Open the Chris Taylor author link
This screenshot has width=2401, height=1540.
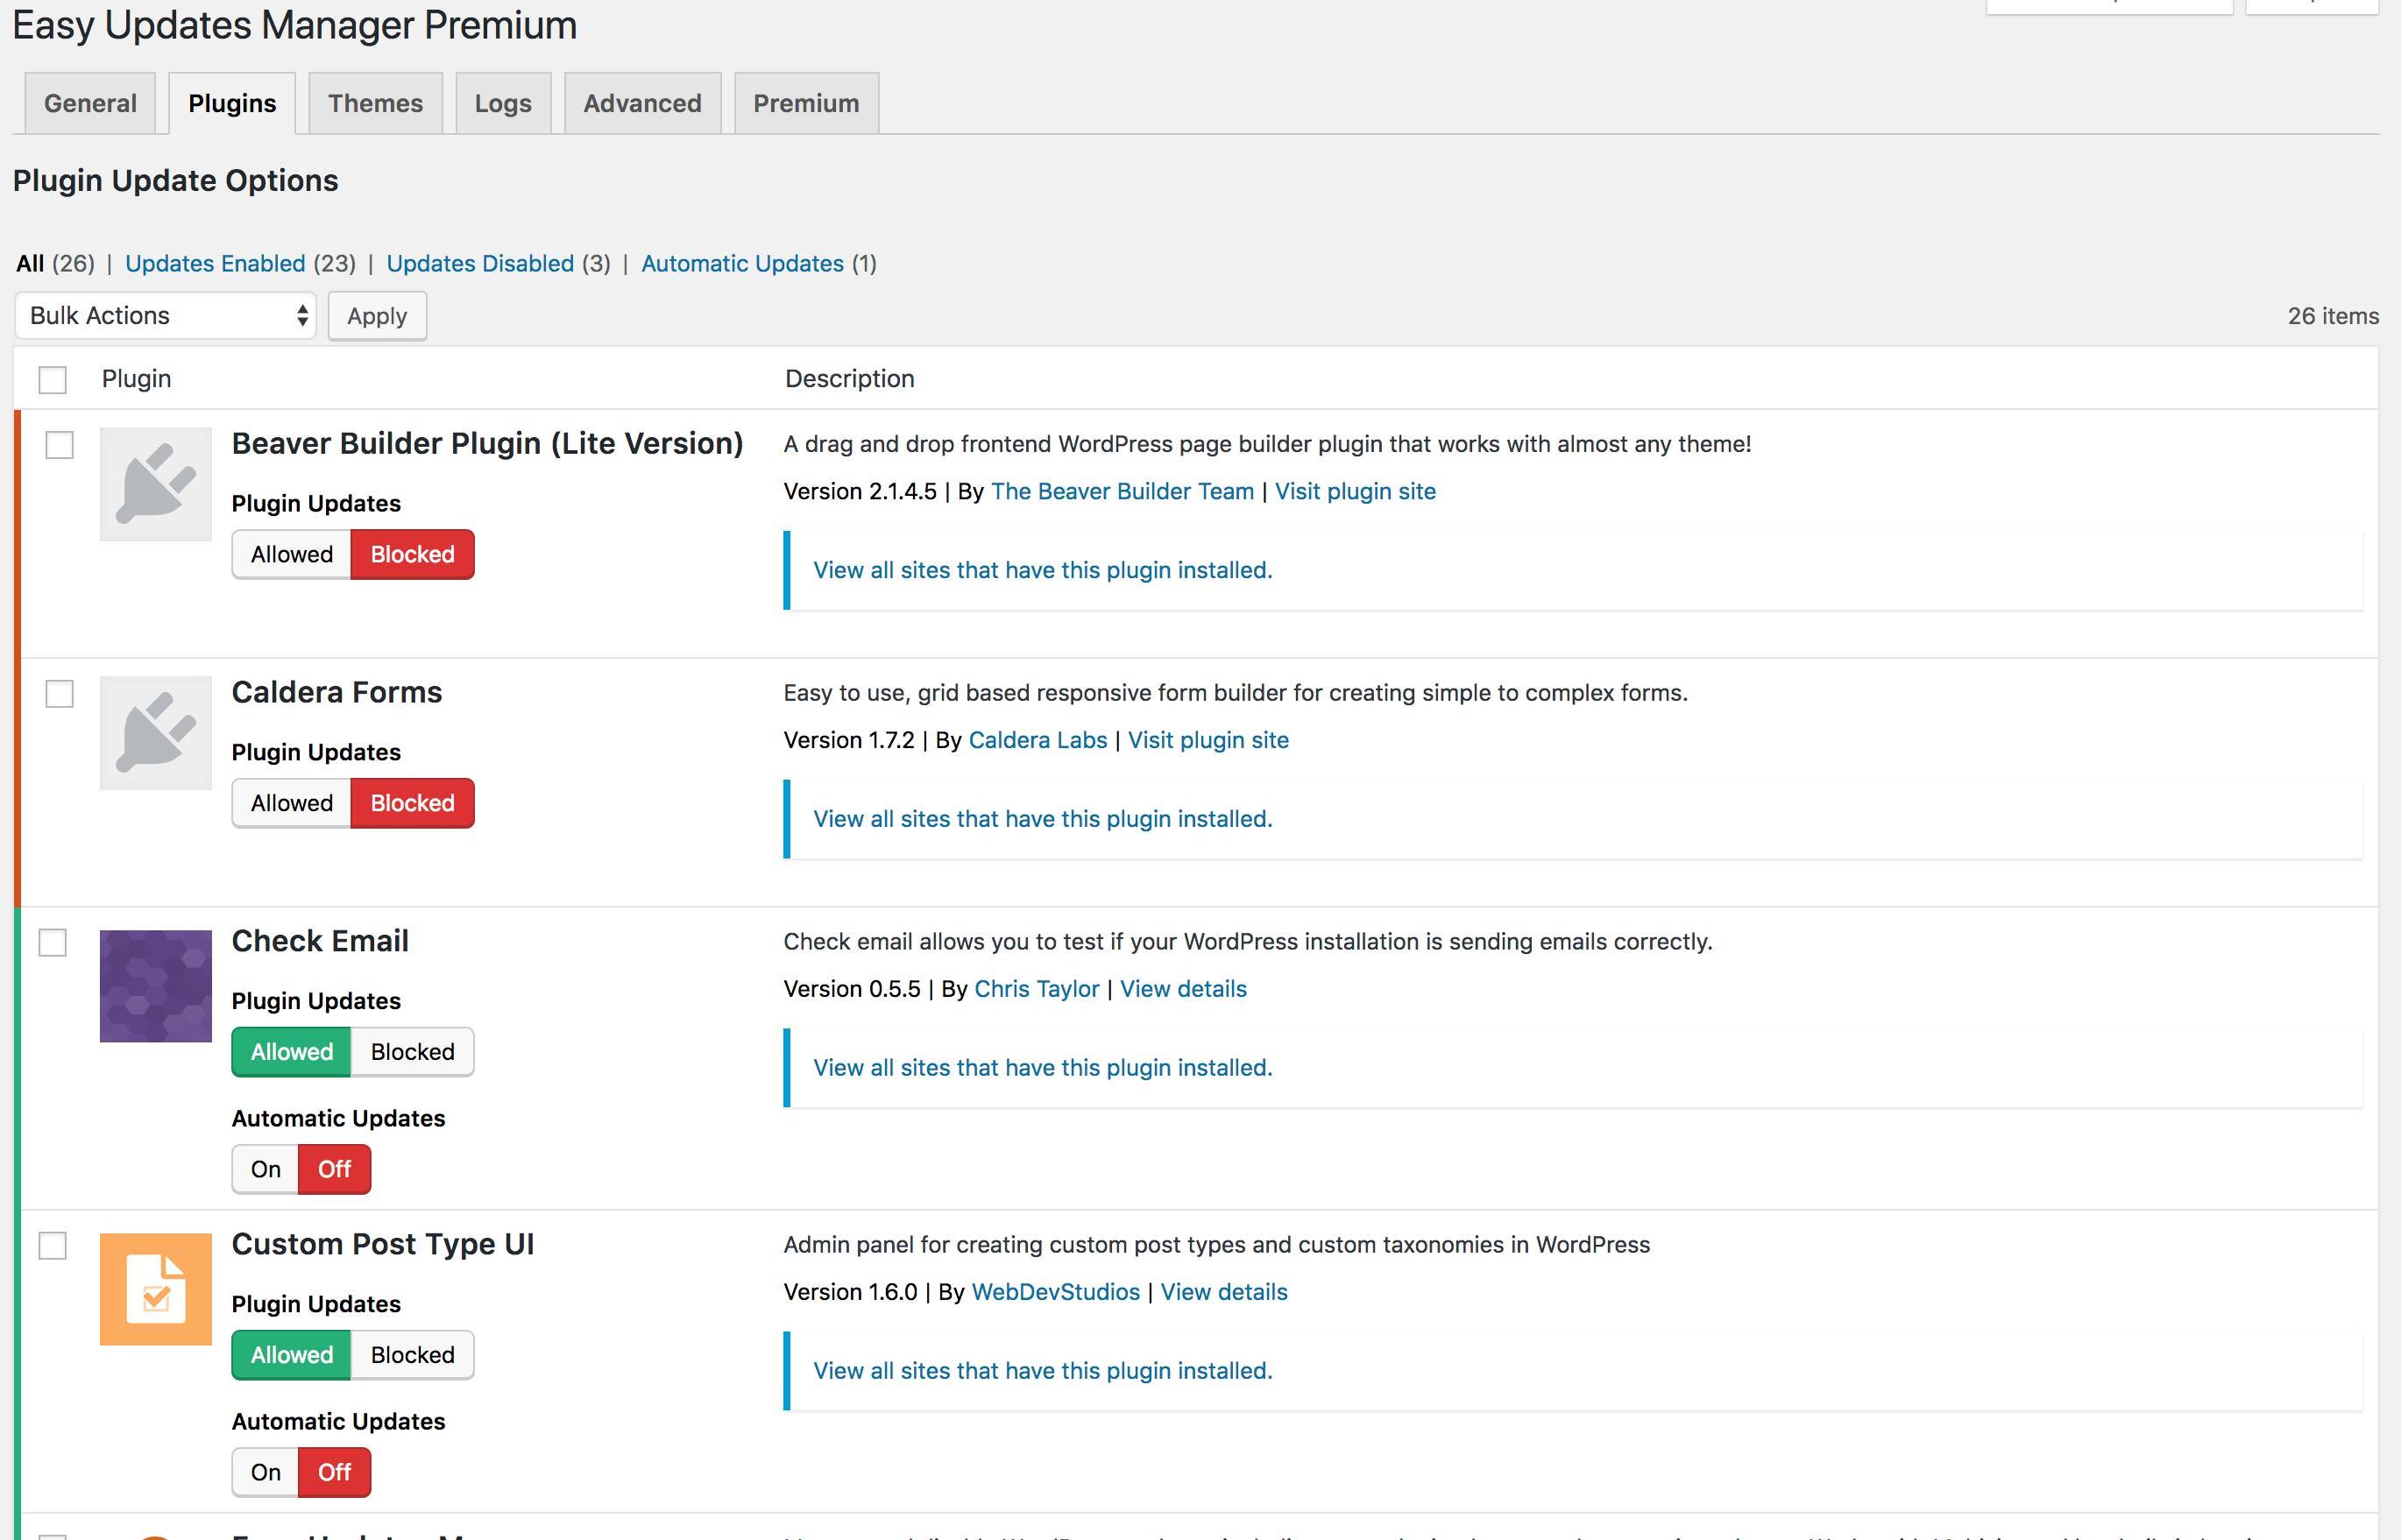click(1036, 989)
